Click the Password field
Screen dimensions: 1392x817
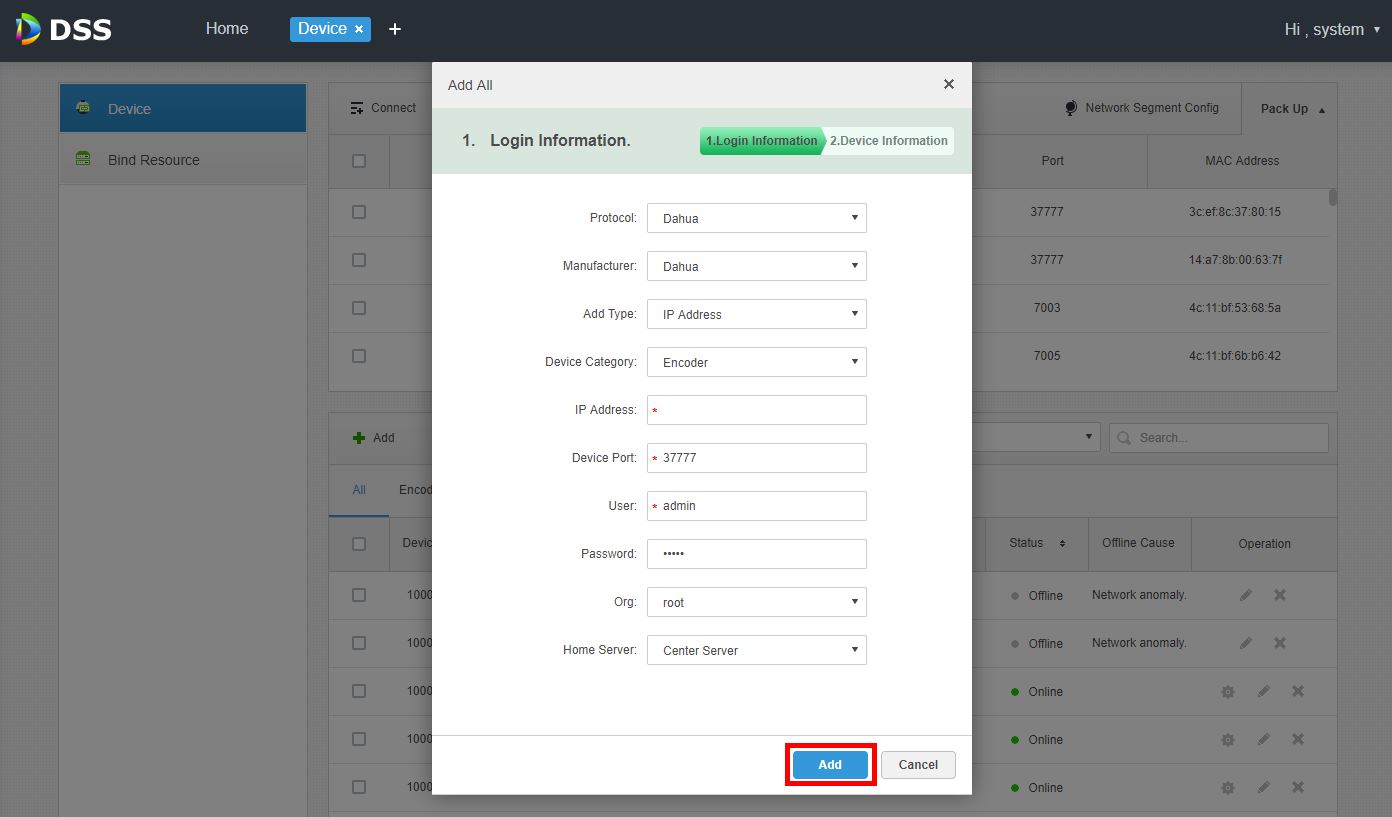click(757, 554)
